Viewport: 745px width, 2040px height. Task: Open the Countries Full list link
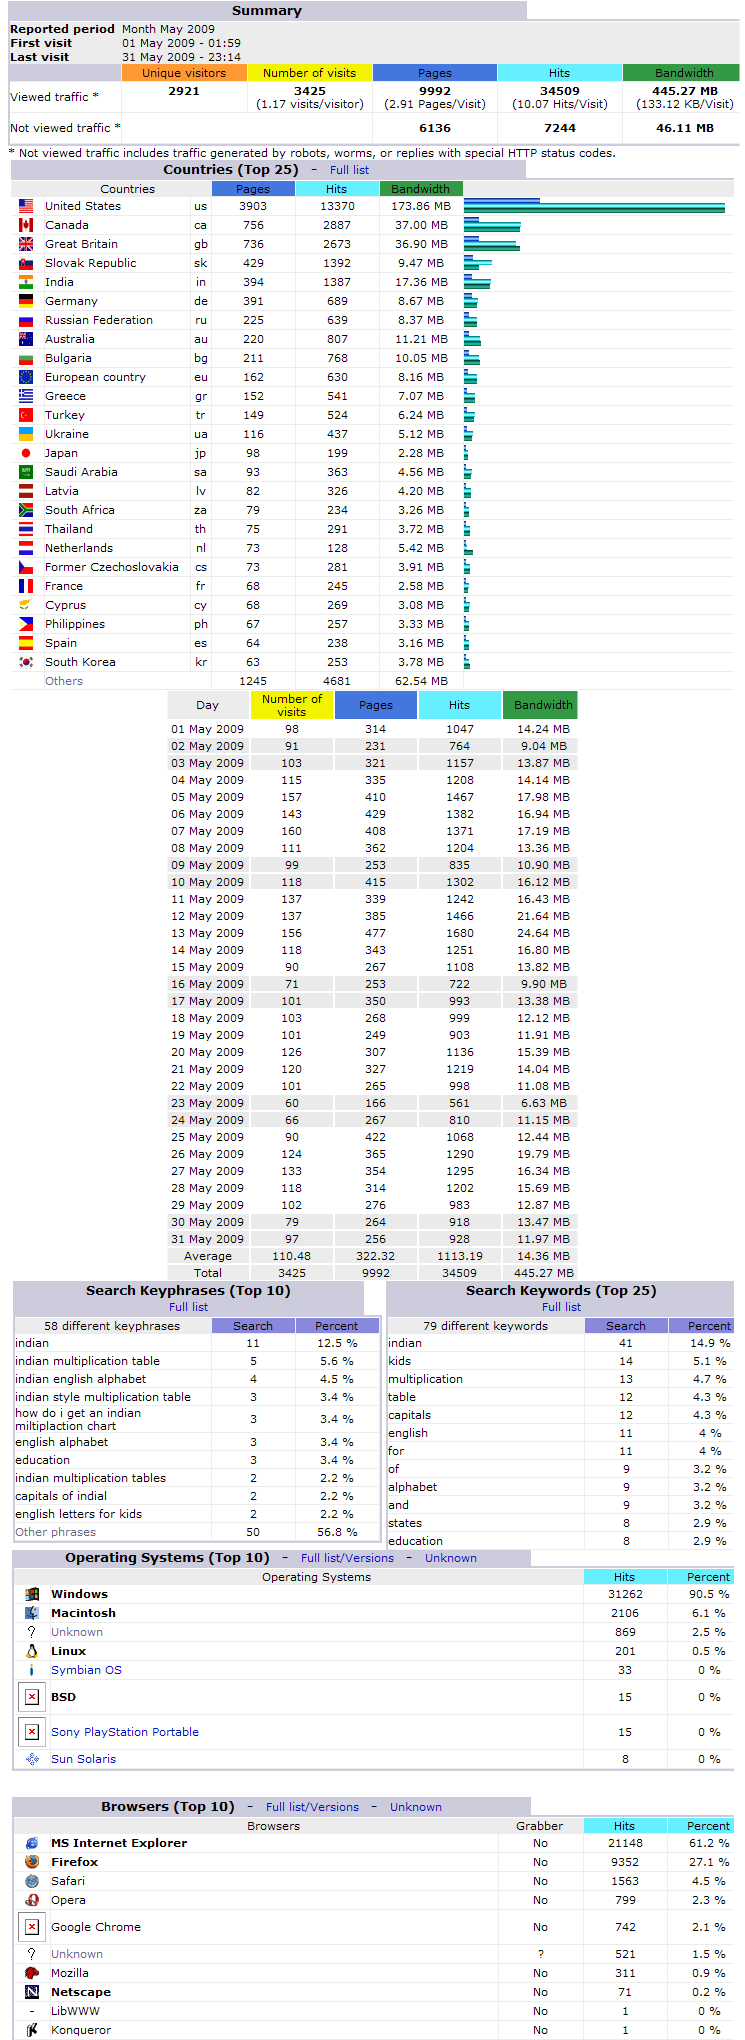[x=349, y=170]
